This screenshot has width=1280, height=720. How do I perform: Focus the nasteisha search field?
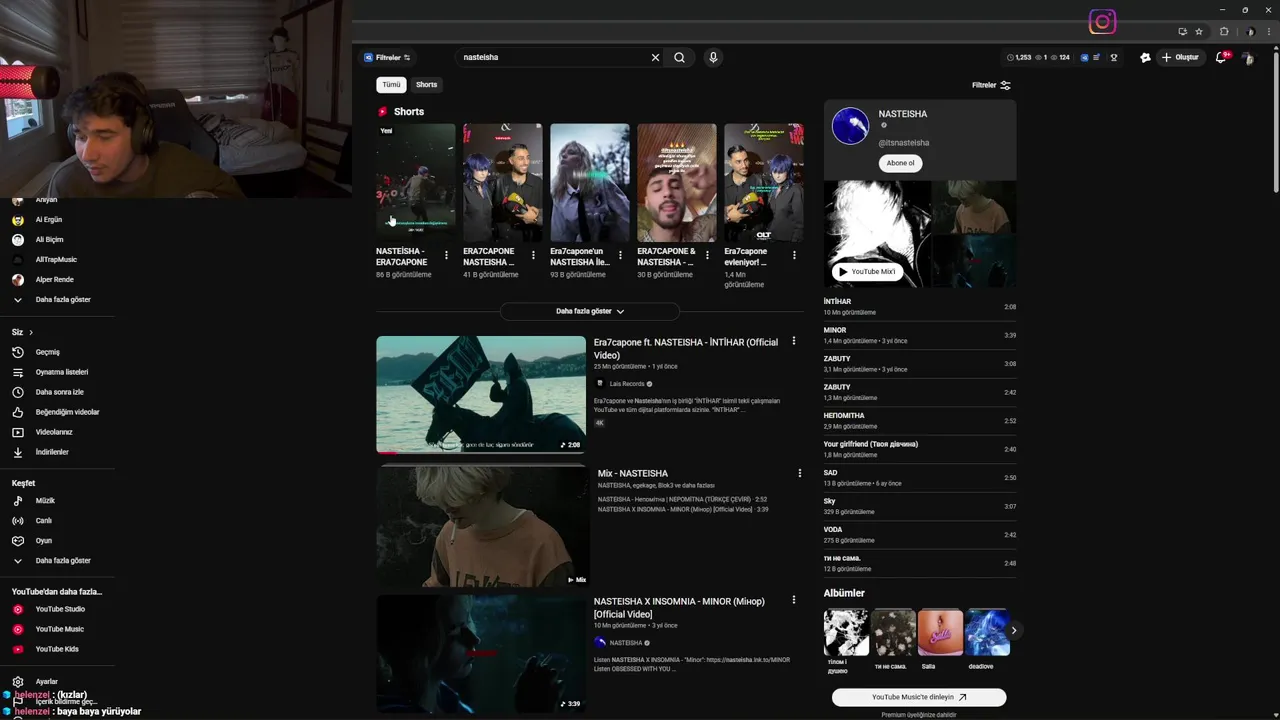coord(553,57)
